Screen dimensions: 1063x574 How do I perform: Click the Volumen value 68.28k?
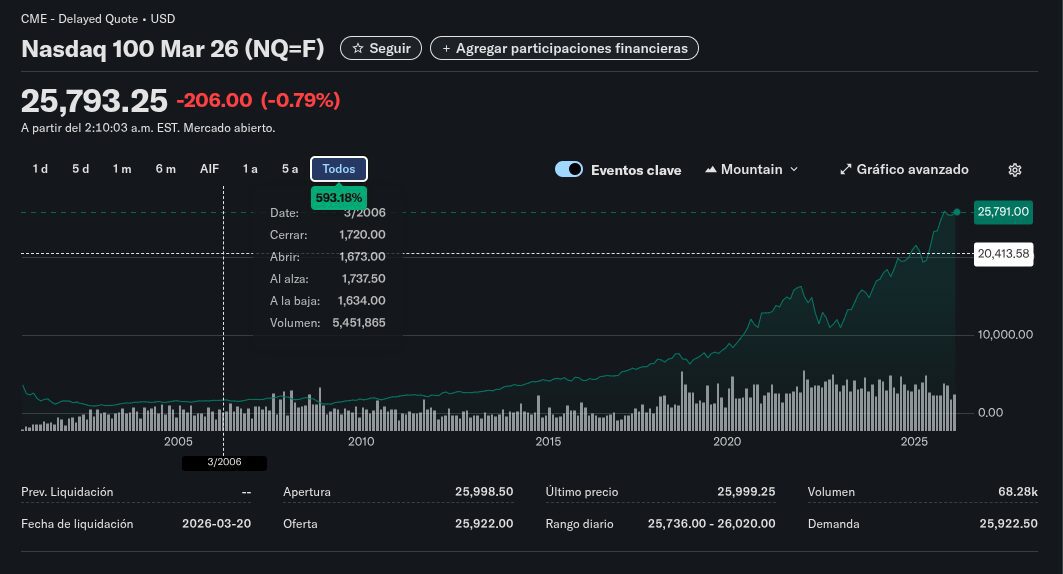click(x=1018, y=492)
